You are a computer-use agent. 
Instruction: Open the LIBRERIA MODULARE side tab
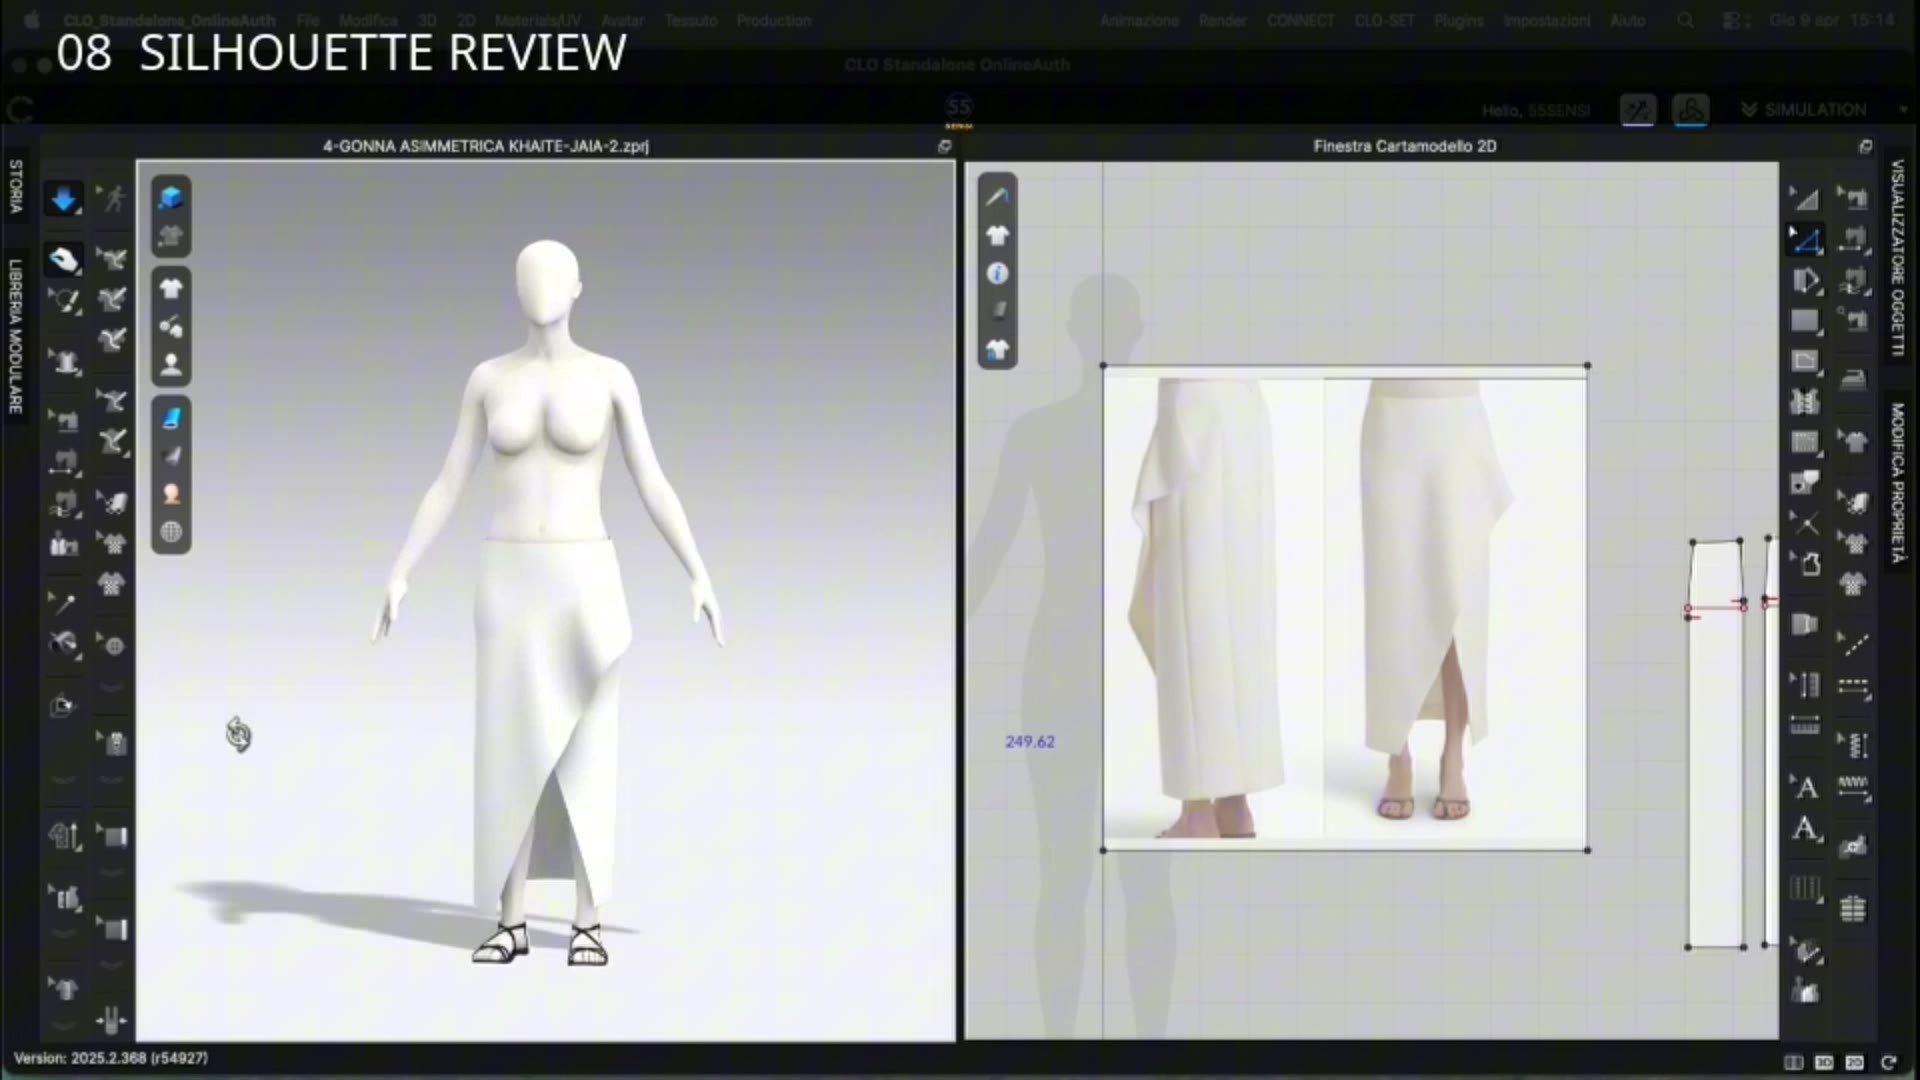pyautogui.click(x=15, y=336)
